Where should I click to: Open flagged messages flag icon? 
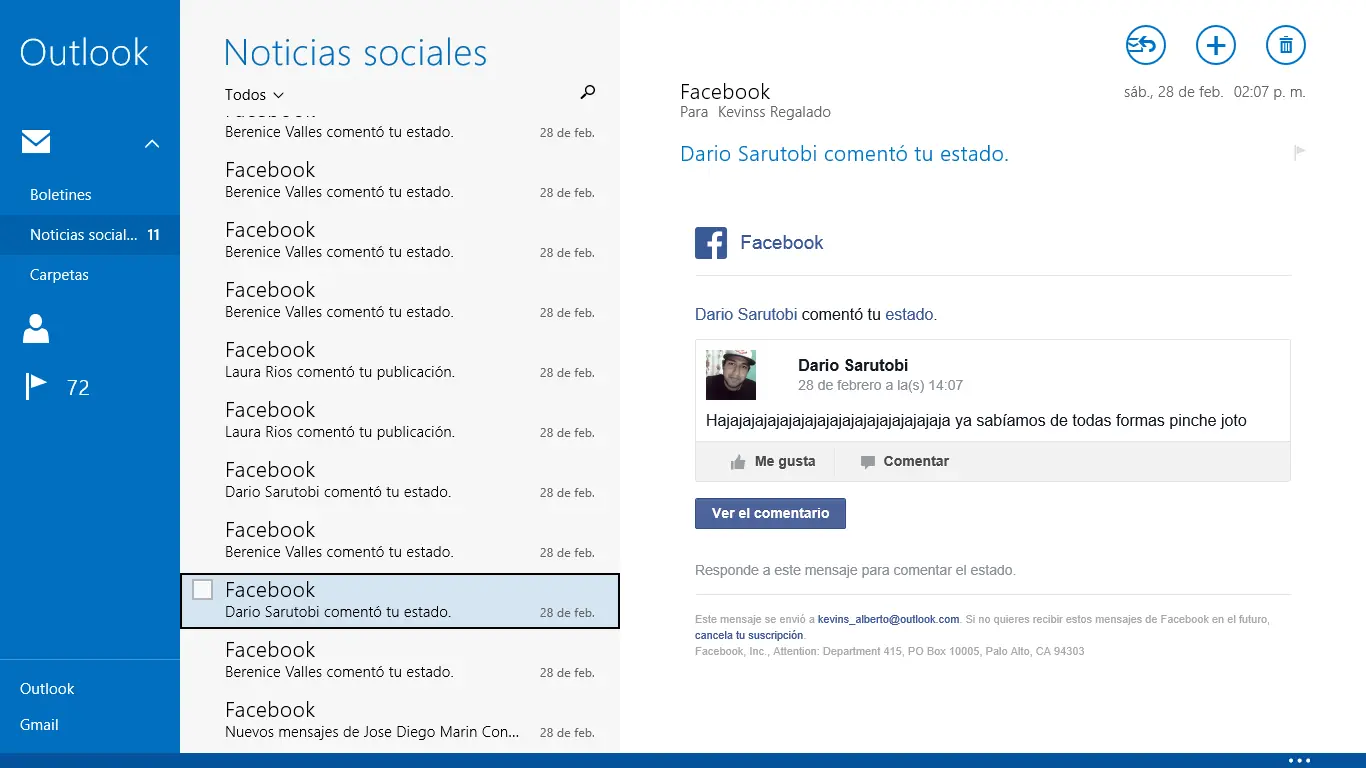pyautogui.click(x=36, y=386)
